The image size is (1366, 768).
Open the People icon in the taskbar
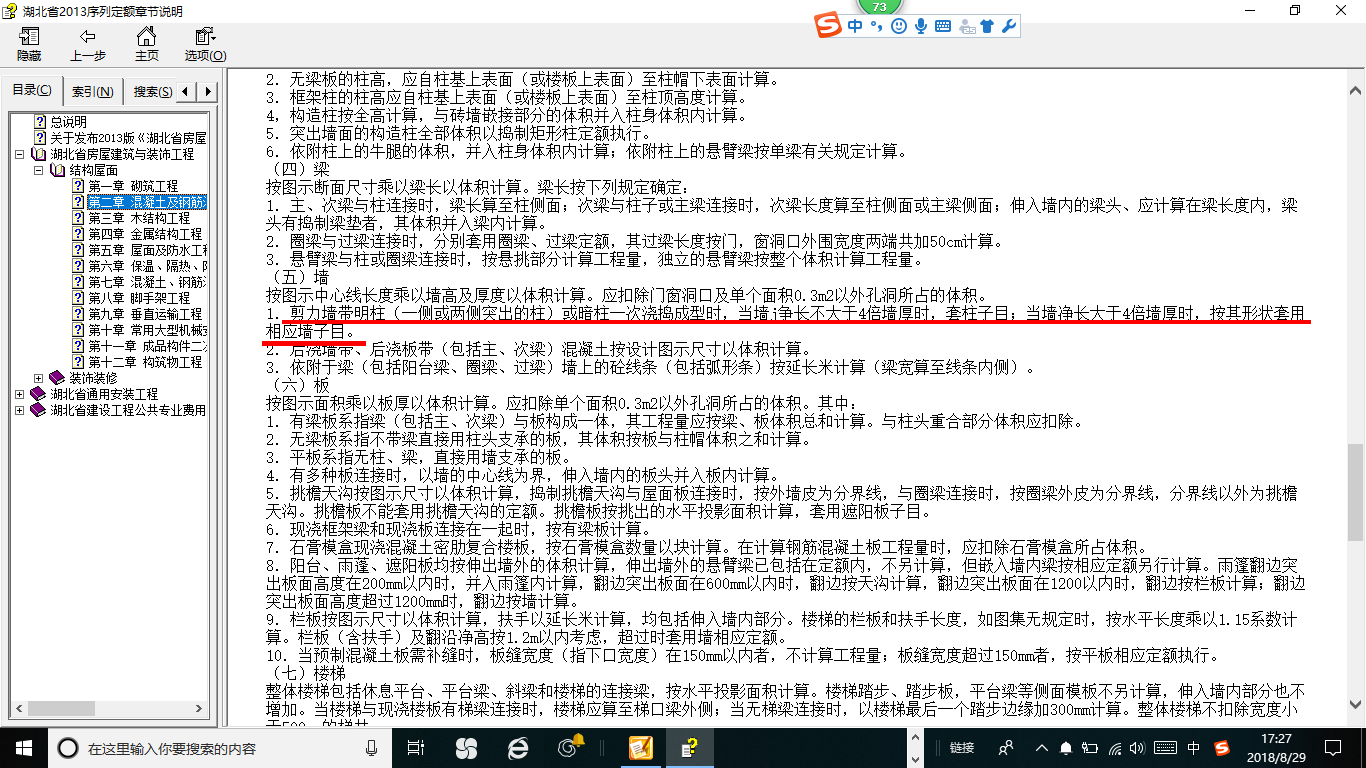1006,747
